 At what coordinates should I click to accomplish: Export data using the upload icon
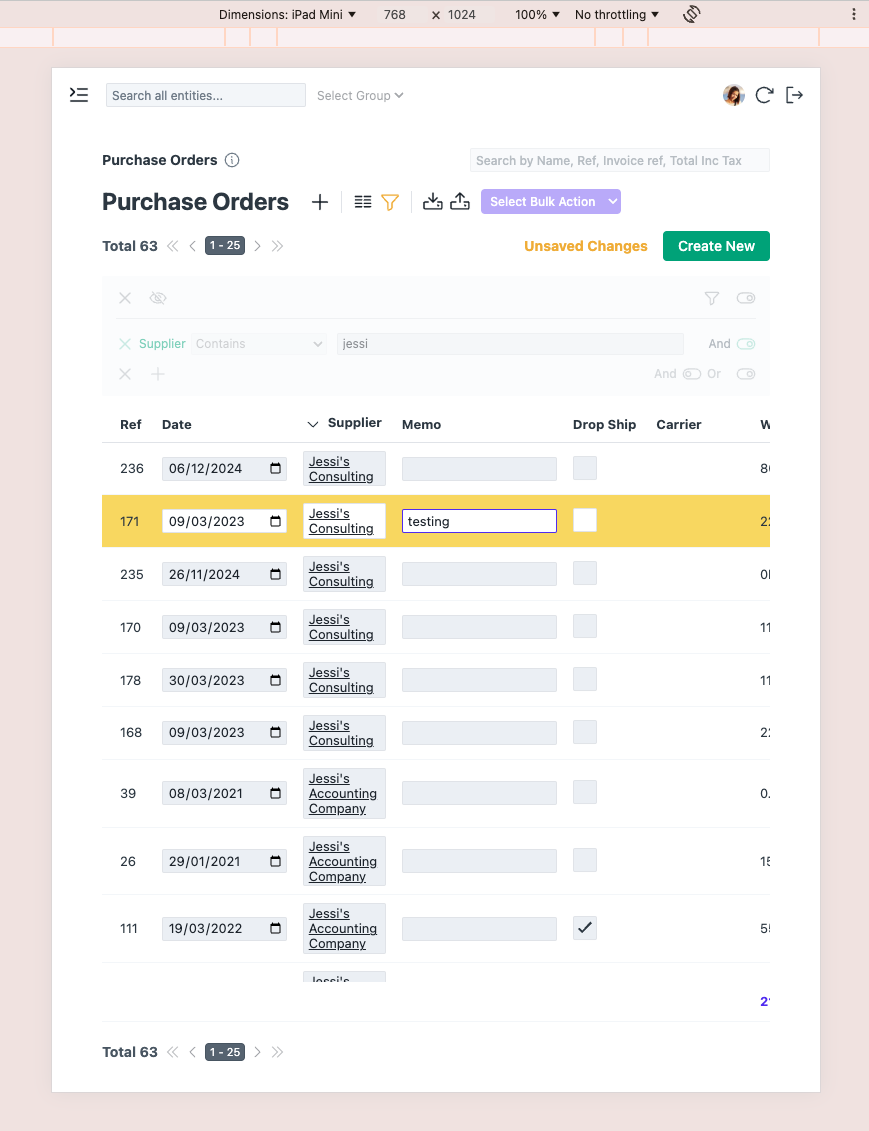click(x=460, y=201)
